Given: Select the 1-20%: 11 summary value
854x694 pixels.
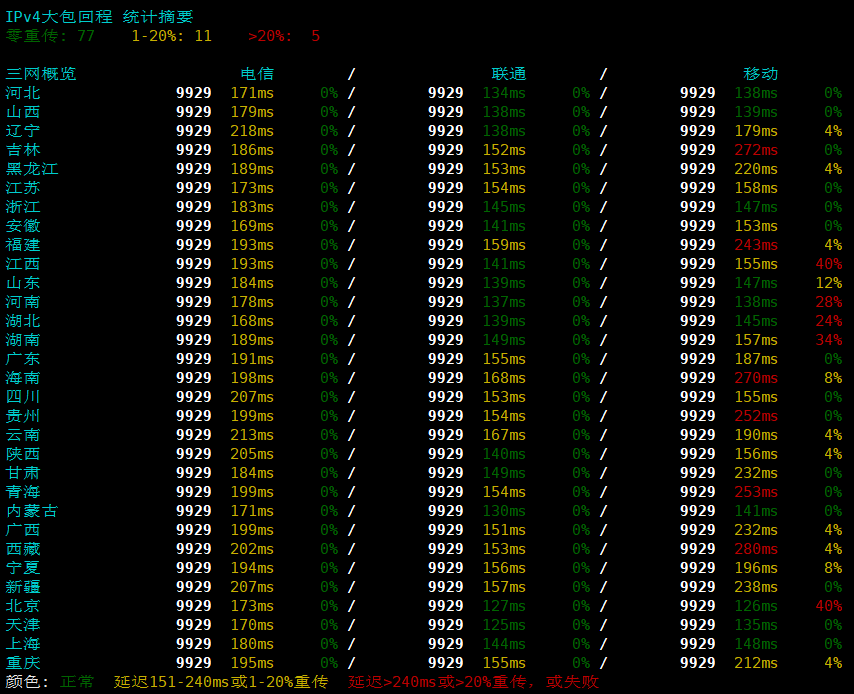Looking at the screenshot, I should pyautogui.click(x=172, y=36).
